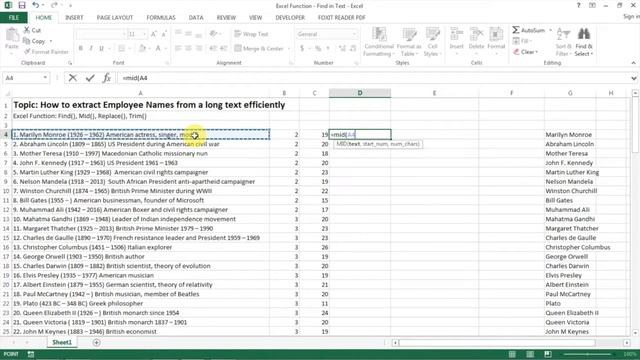Add a new sheet with plus icon

(96, 342)
